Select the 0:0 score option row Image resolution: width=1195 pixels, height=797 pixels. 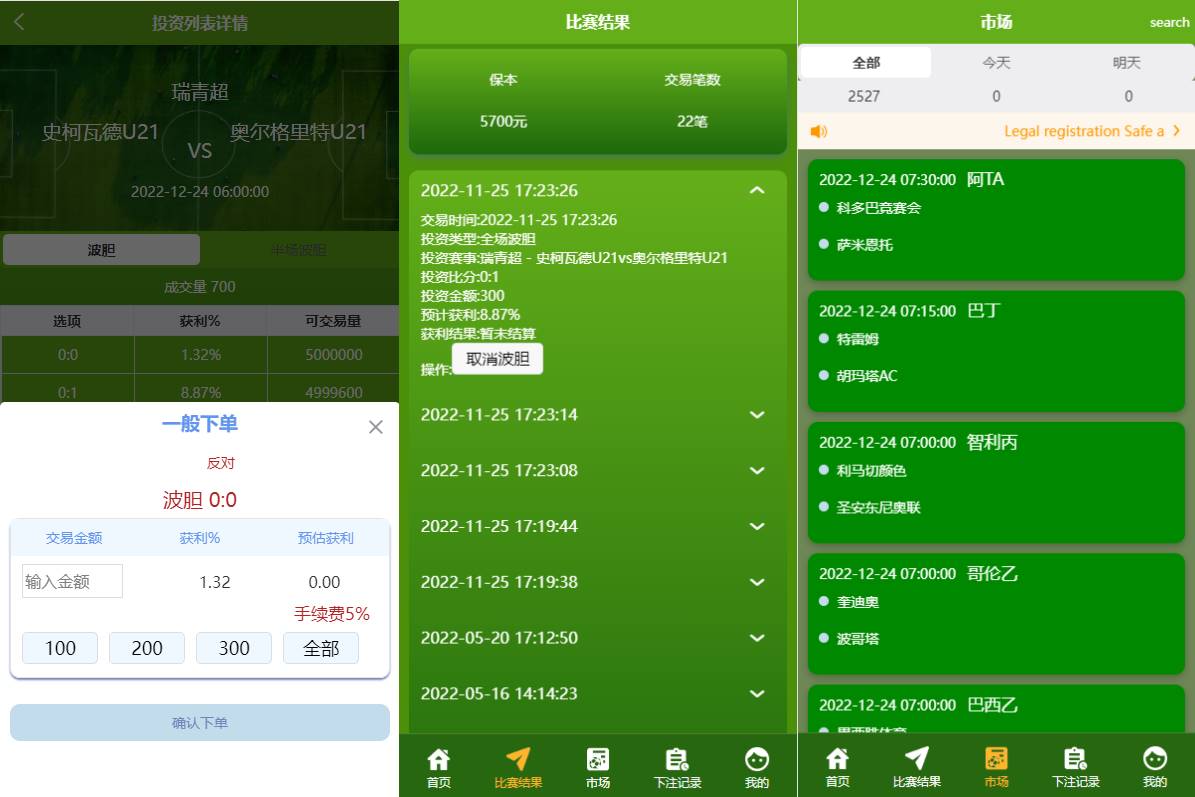coord(200,355)
